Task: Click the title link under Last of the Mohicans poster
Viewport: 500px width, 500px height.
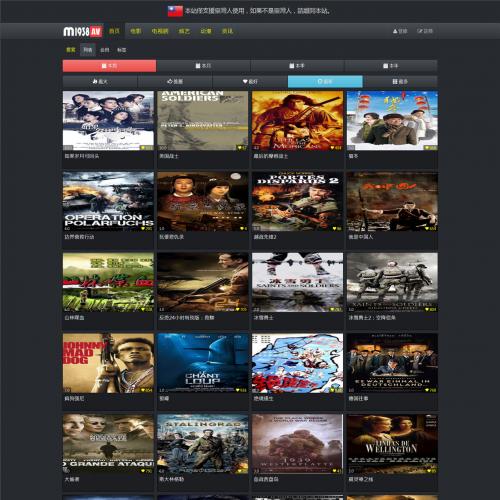Action: point(271,156)
